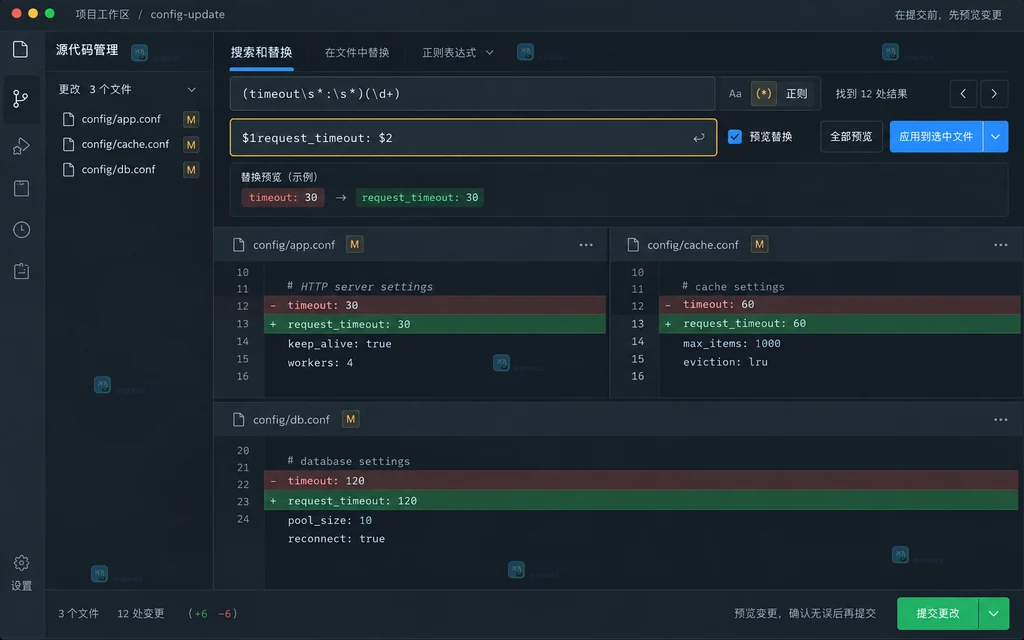Viewport: 1024px width, 640px height.
Task: Click 'reconnect: true' line in db.conf
Action: [x=336, y=539]
